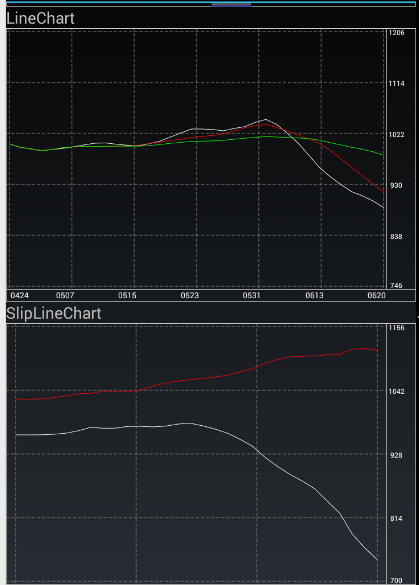The width and height of the screenshot is (419, 585).
Task: Select the 0507 date label
Action: (65, 295)
